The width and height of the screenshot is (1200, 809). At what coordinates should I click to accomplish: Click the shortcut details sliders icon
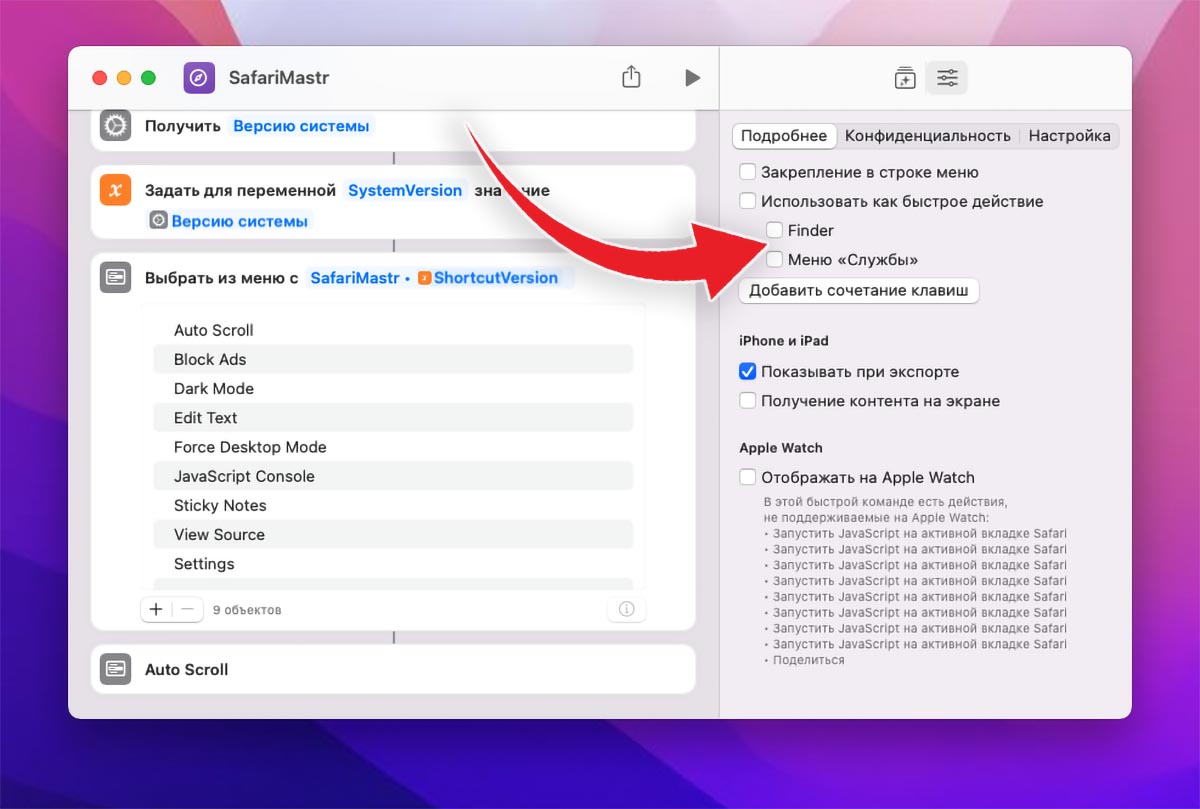(946, 78)
